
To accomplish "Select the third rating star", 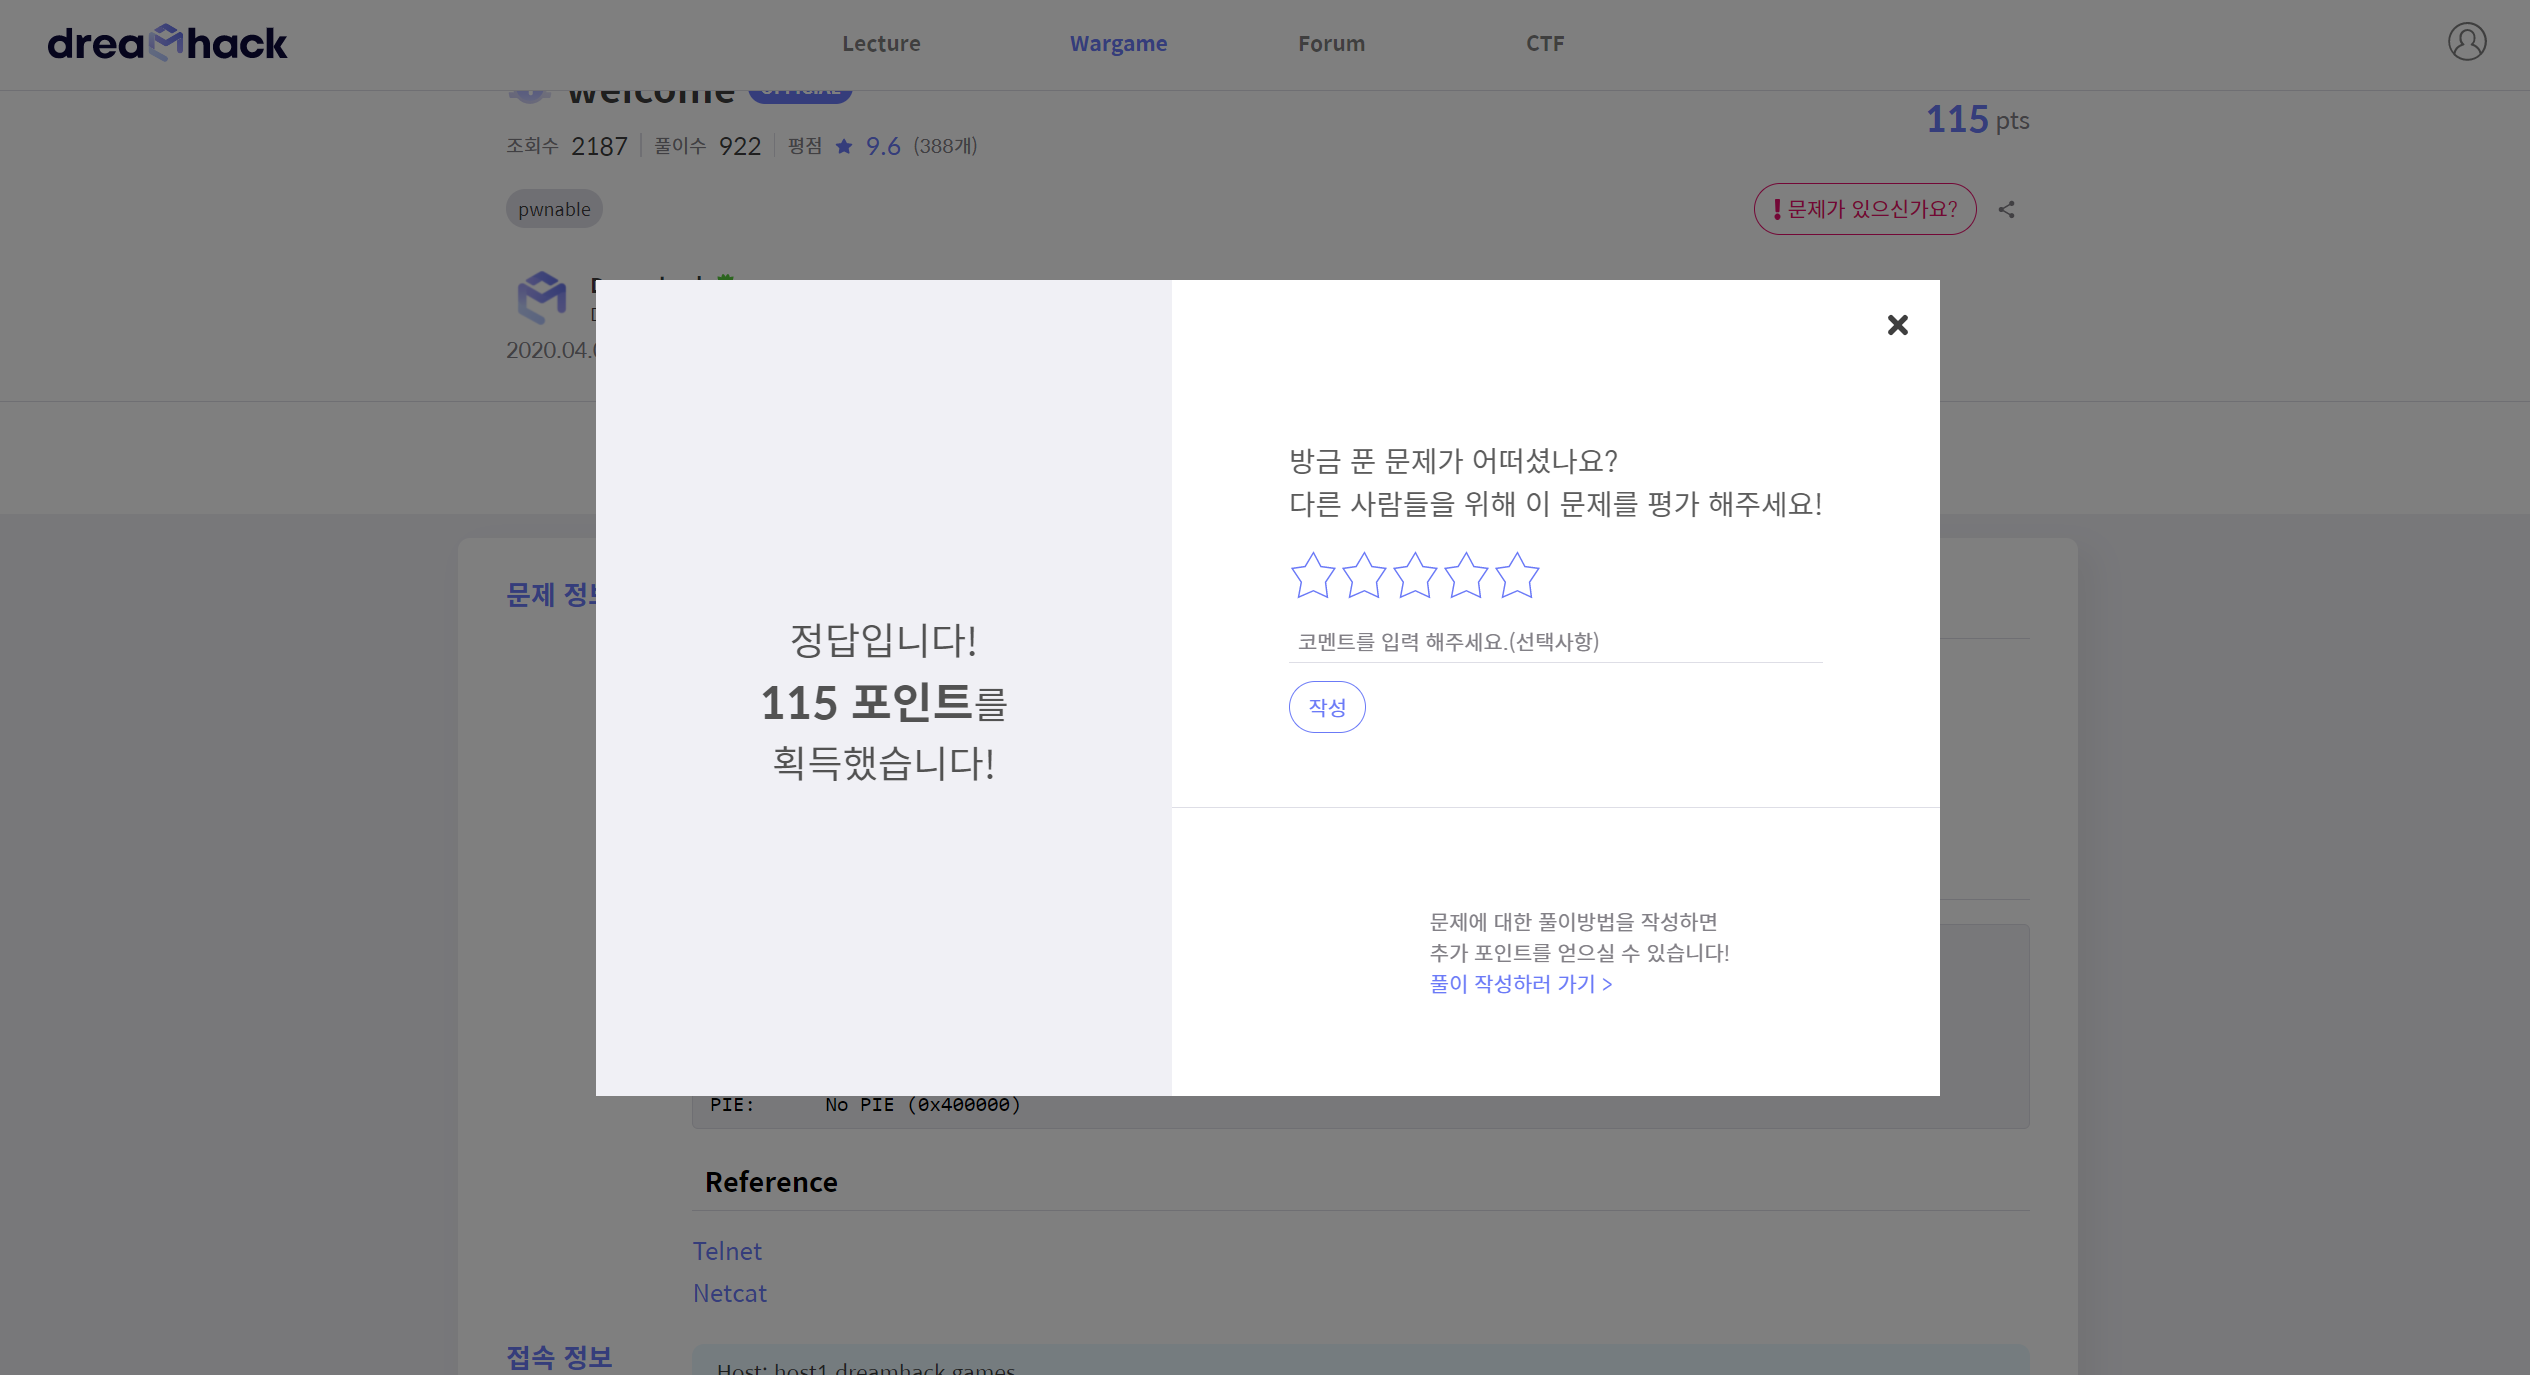I will click(1415, 576).
